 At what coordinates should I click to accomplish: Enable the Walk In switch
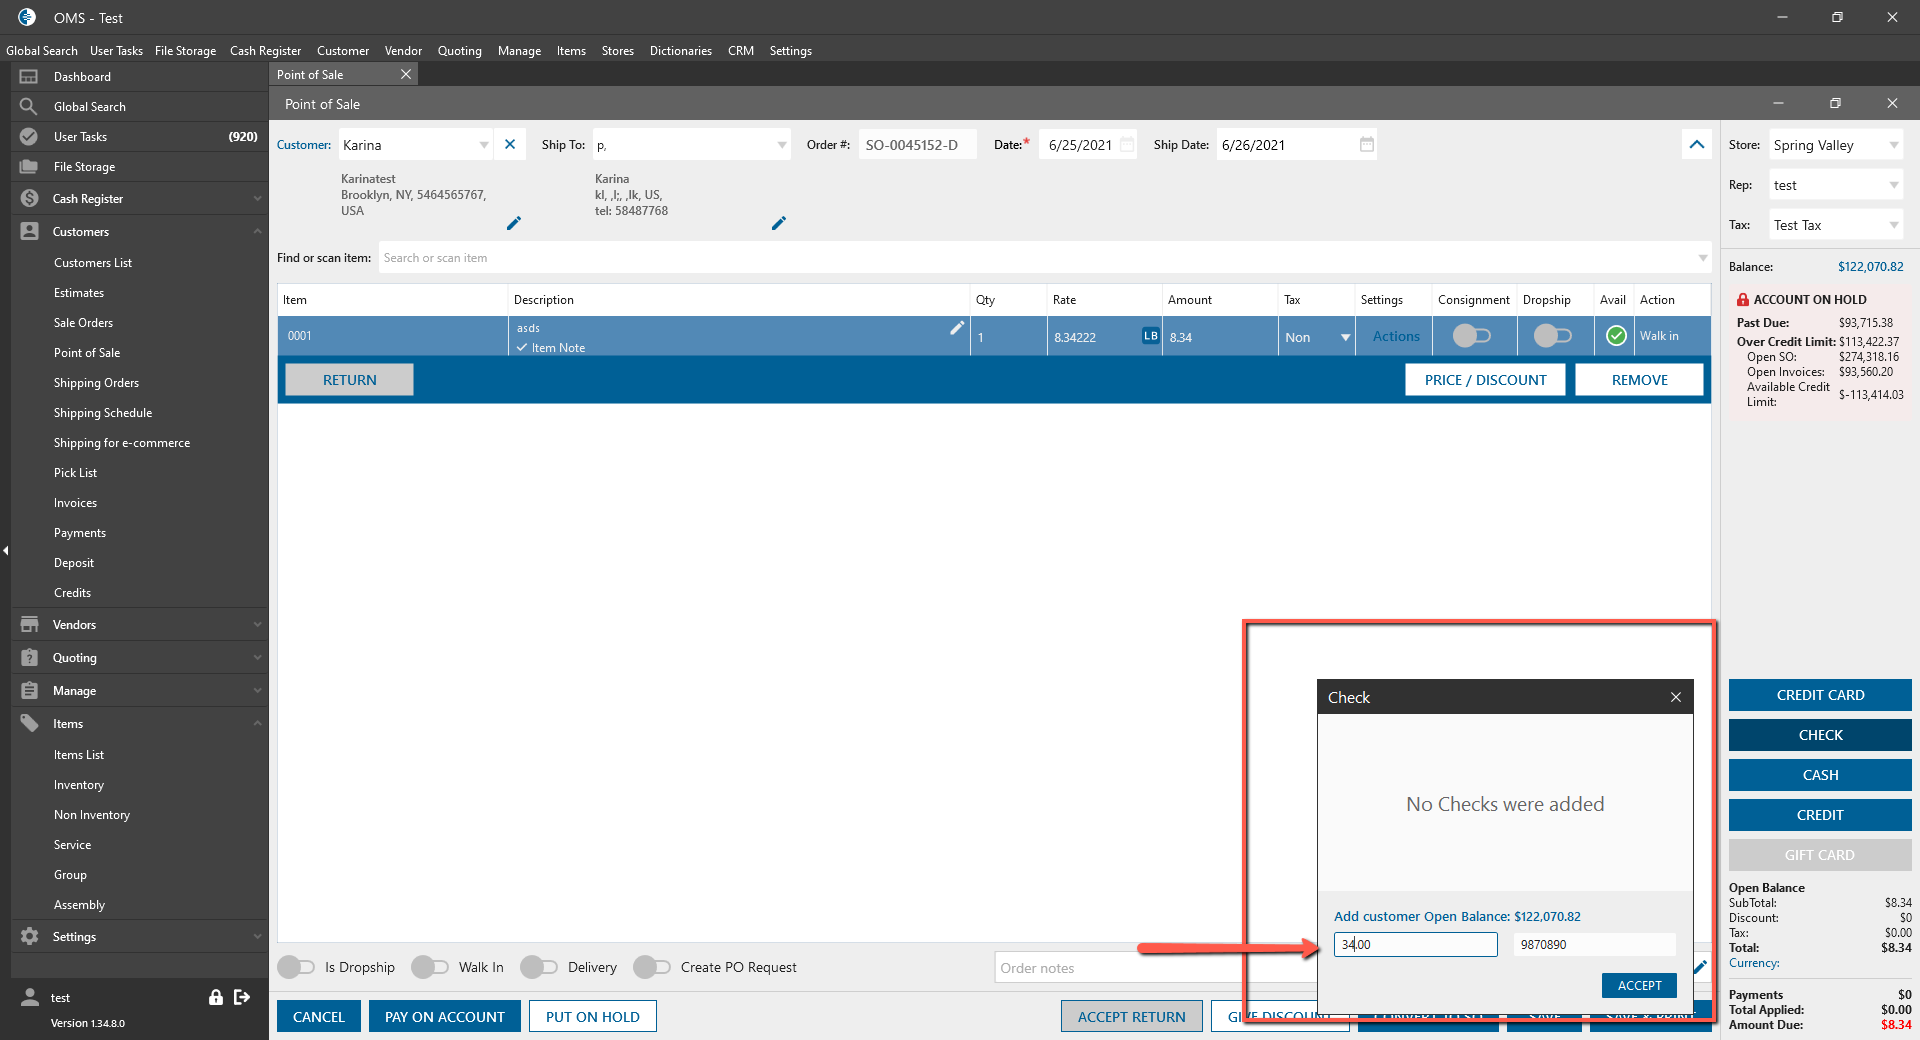coord(430,967)
